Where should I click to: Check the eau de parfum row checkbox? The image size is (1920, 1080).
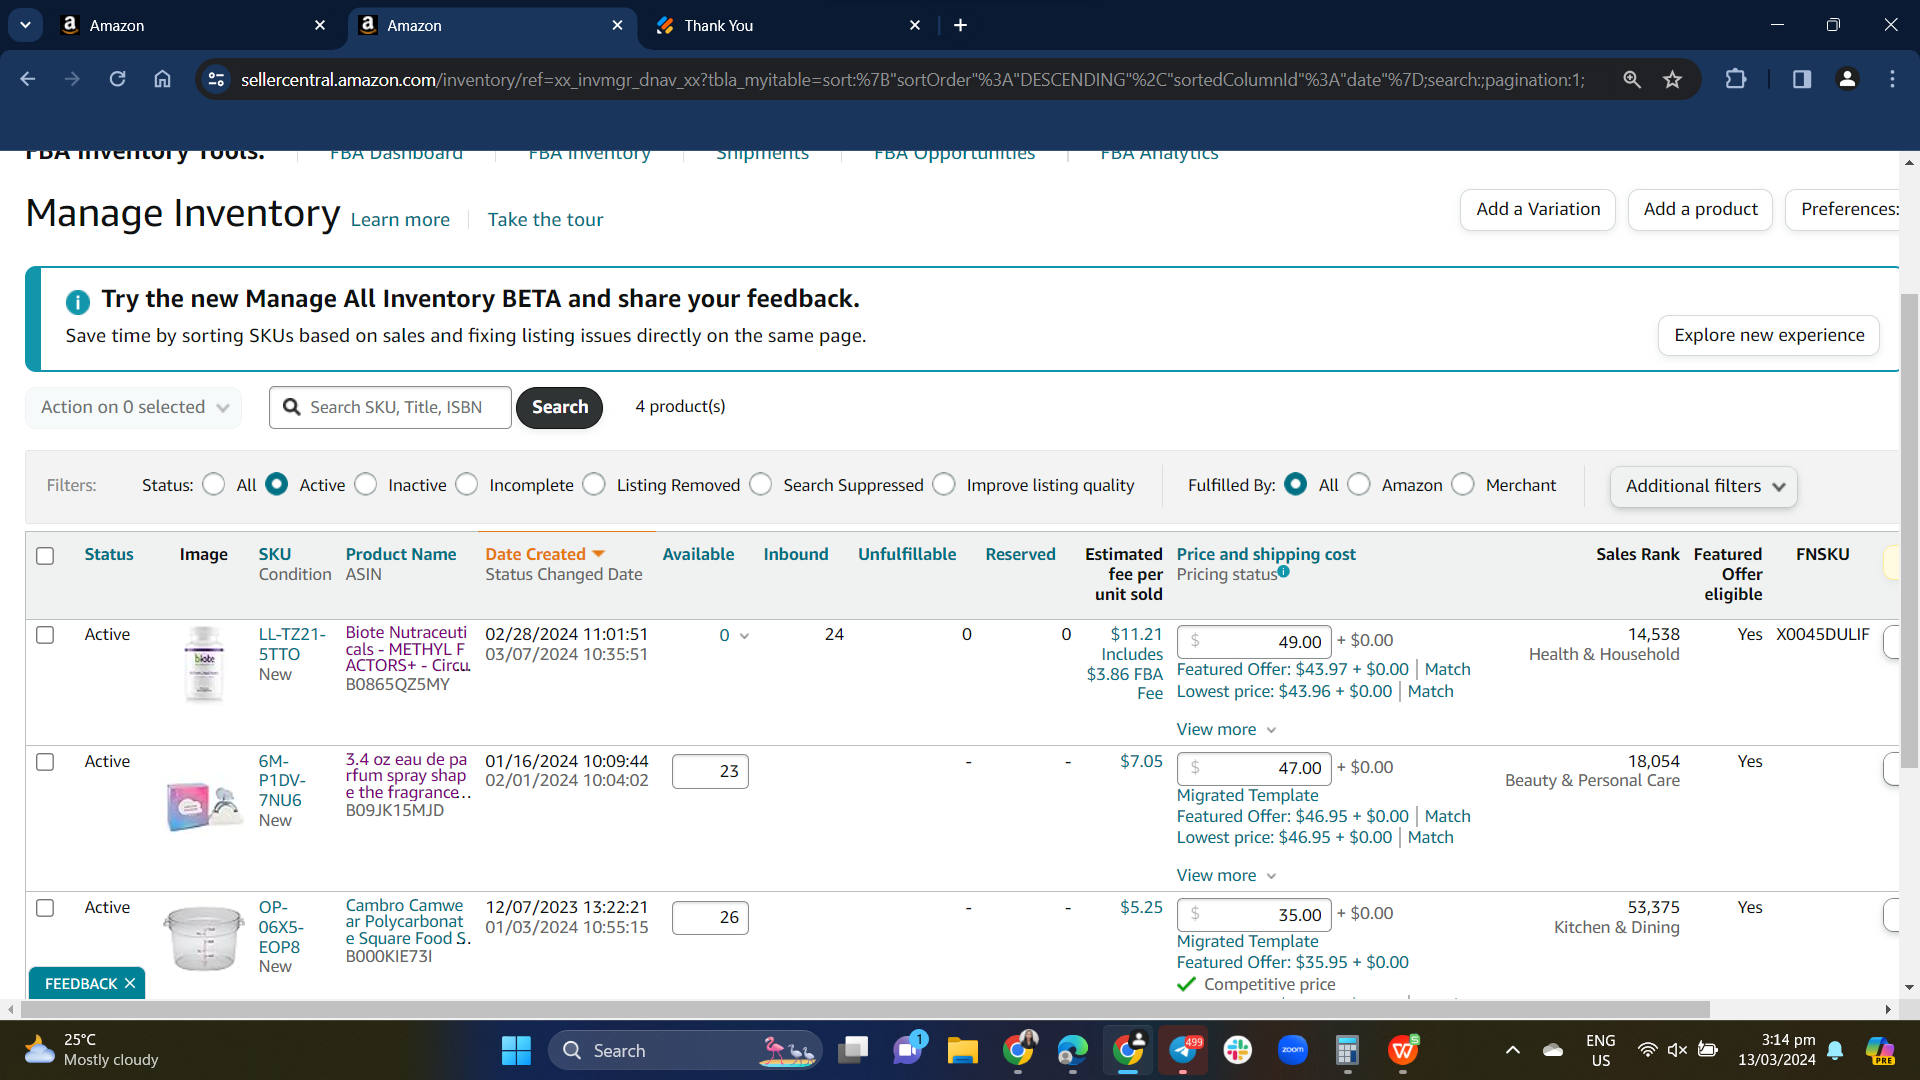click(45, 762)
